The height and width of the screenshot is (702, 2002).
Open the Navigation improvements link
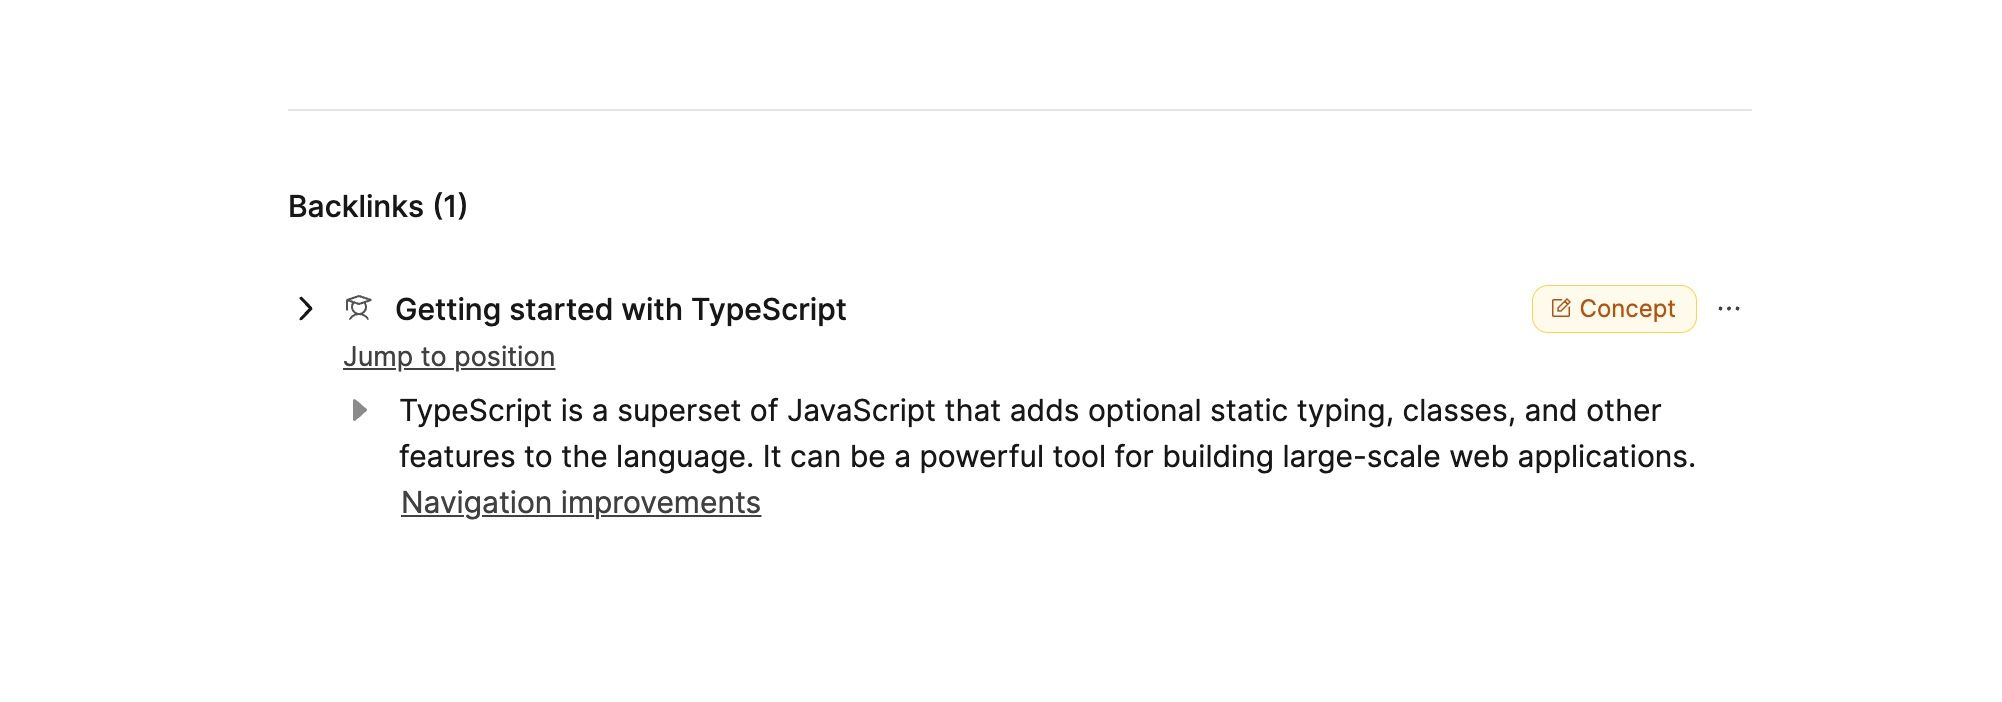click(x=581, y=503)
